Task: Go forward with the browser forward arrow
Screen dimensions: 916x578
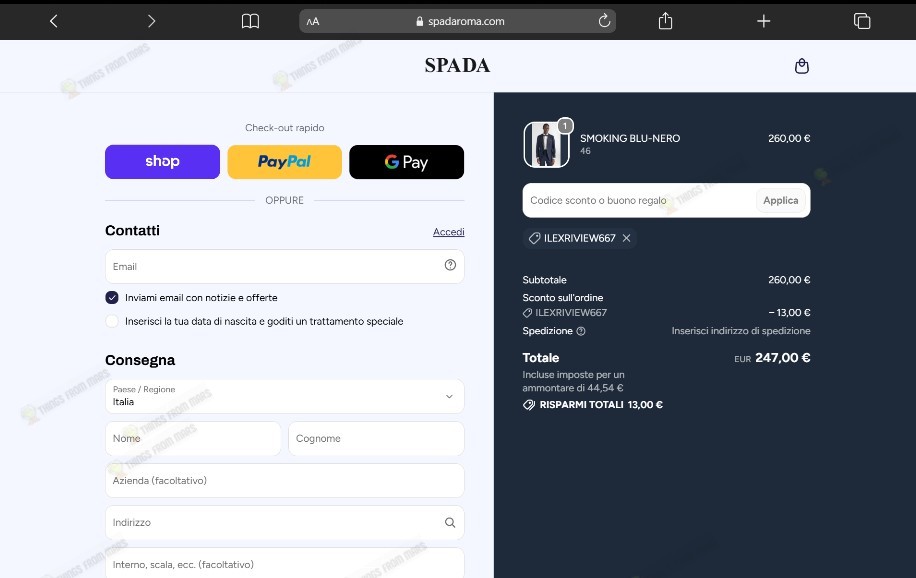Action: click(x=151, y=21)
